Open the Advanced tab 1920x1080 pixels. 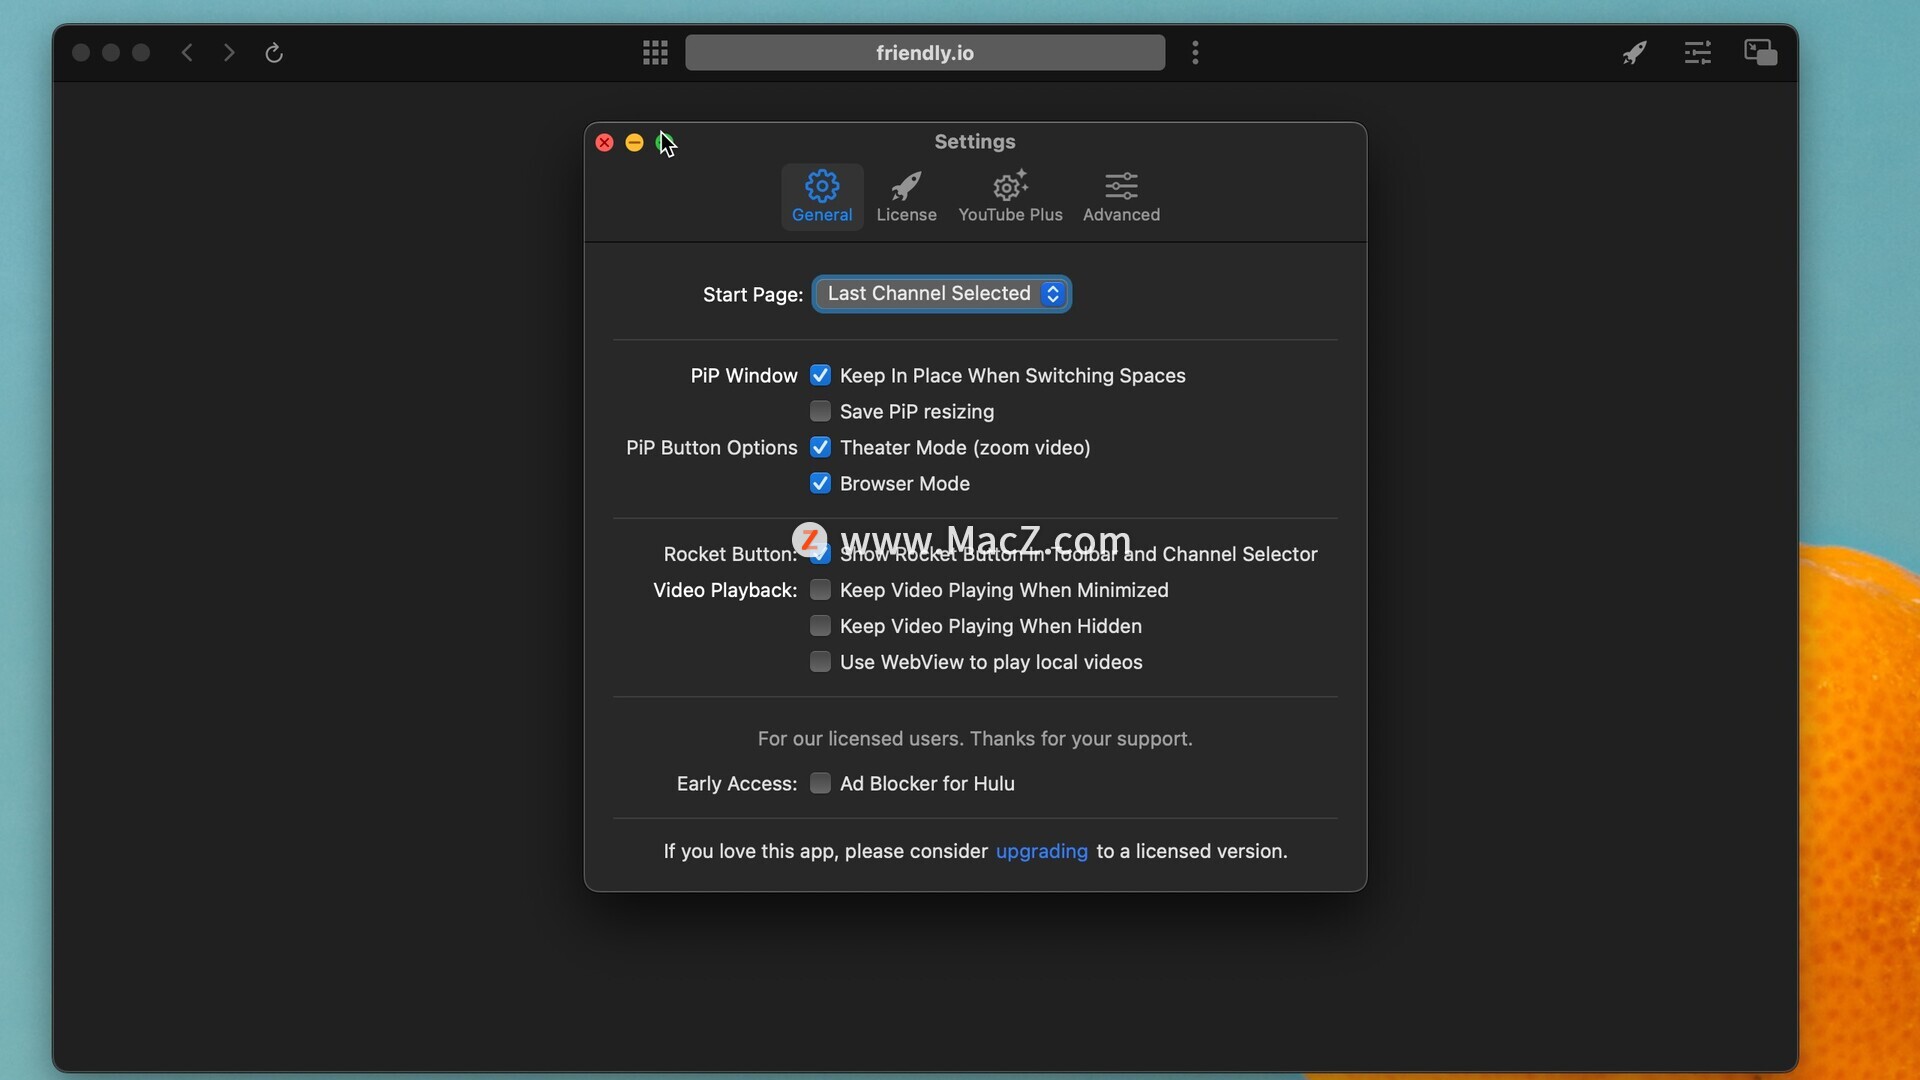point(1121,197)
